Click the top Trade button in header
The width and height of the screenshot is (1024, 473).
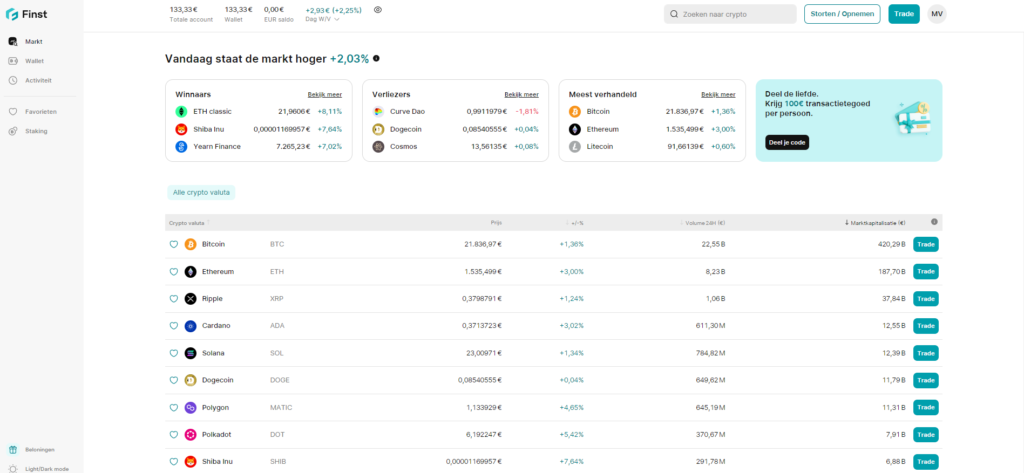click(x=904, y=14)
